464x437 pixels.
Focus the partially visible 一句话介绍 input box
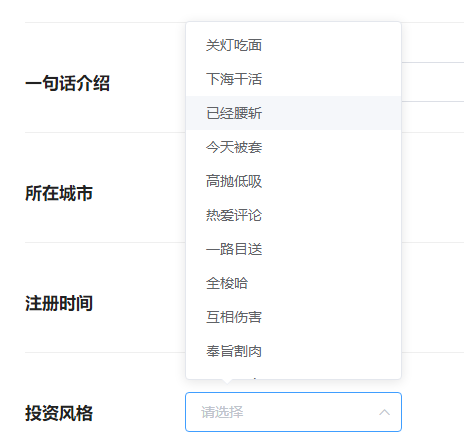[433, 82]
